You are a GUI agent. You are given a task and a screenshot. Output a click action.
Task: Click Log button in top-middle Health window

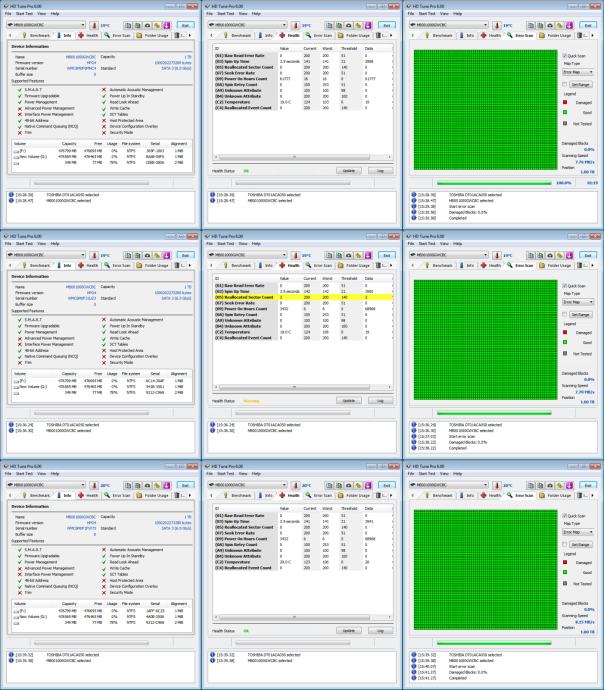(381, 170)
